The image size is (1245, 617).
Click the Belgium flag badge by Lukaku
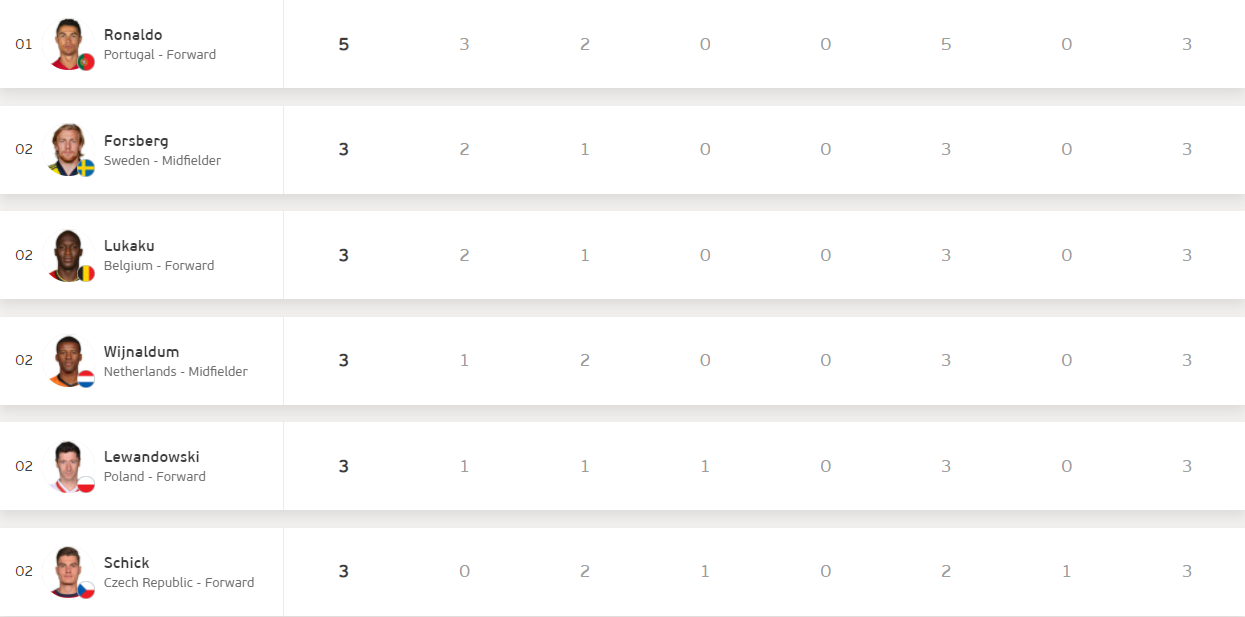pyautogui.click(x=86, y=273)
